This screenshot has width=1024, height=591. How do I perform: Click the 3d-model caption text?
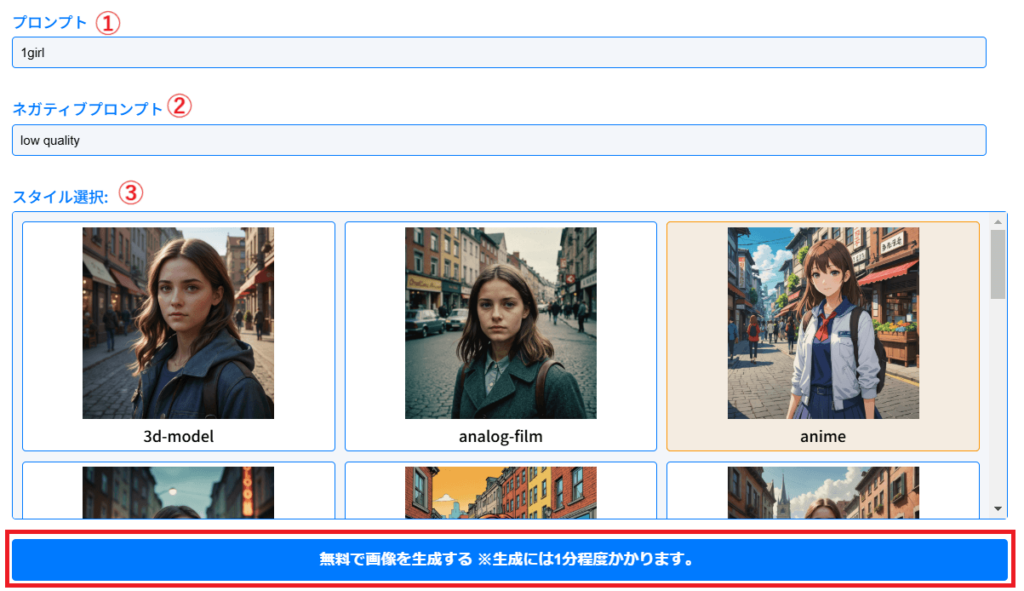click(178, 436)
